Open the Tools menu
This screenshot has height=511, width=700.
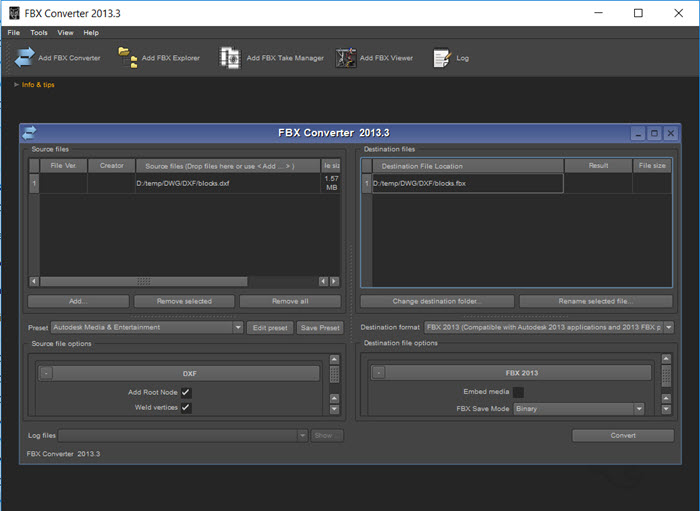coord(38,33)
